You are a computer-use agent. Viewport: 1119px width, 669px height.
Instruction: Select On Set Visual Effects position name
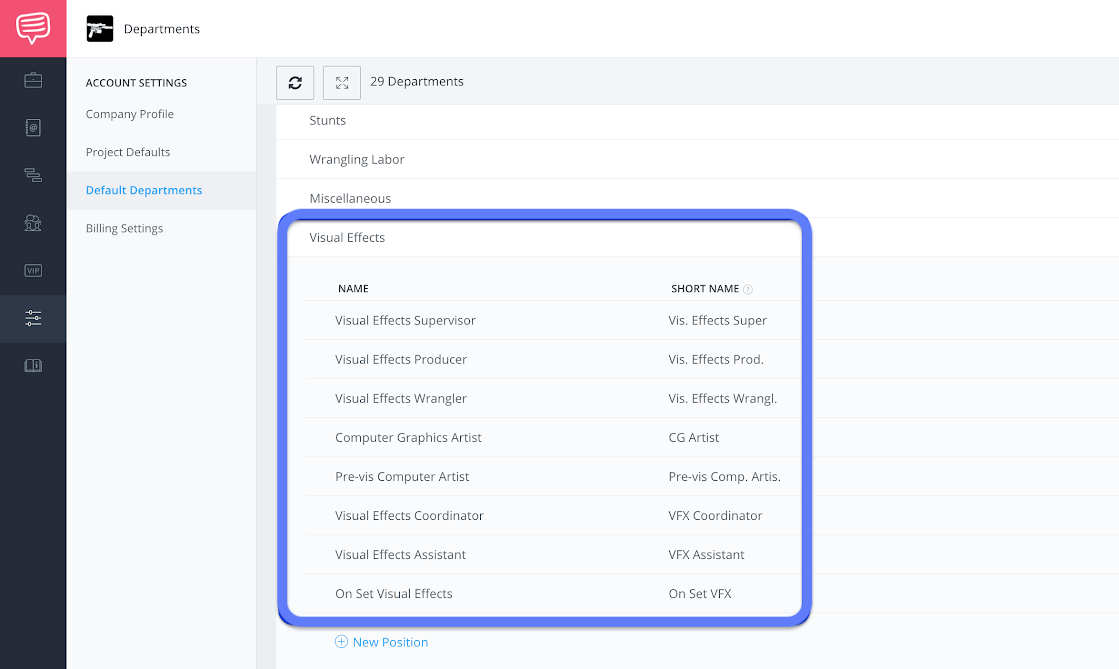click(394, 593)
